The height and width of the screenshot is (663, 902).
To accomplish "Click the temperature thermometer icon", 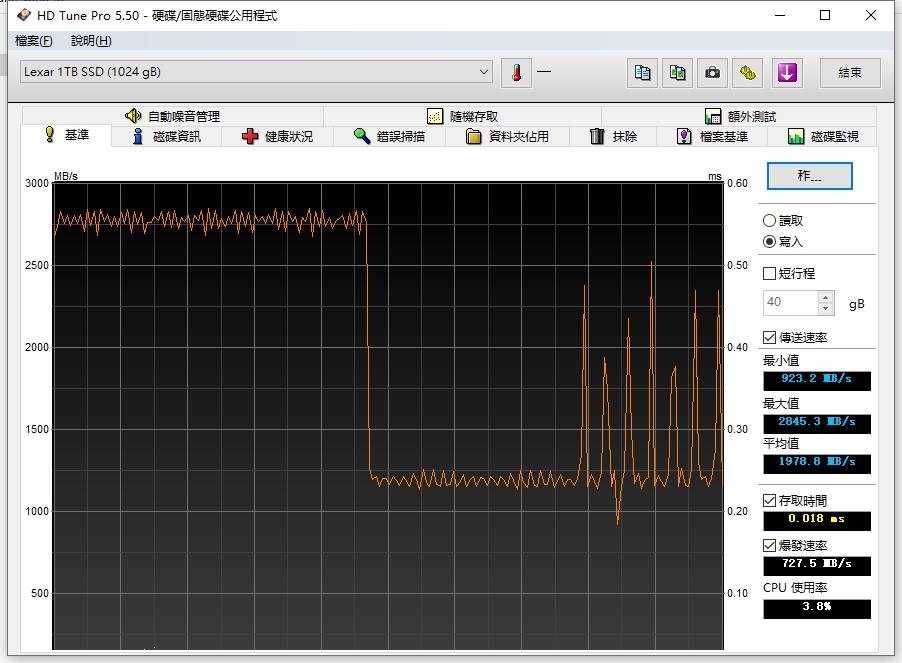I will (516, 72).
